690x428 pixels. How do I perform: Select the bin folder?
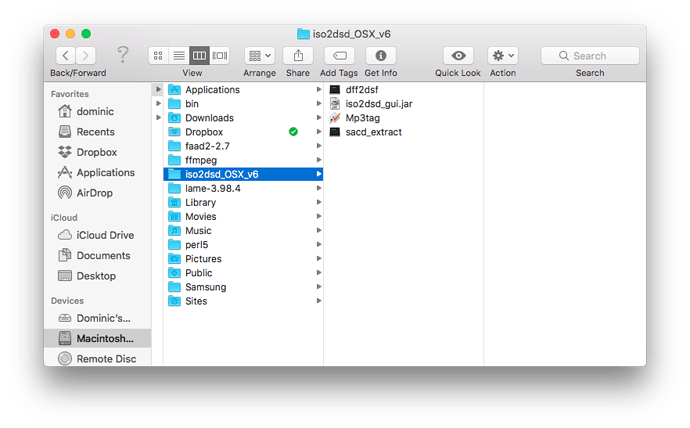point(243,104)
